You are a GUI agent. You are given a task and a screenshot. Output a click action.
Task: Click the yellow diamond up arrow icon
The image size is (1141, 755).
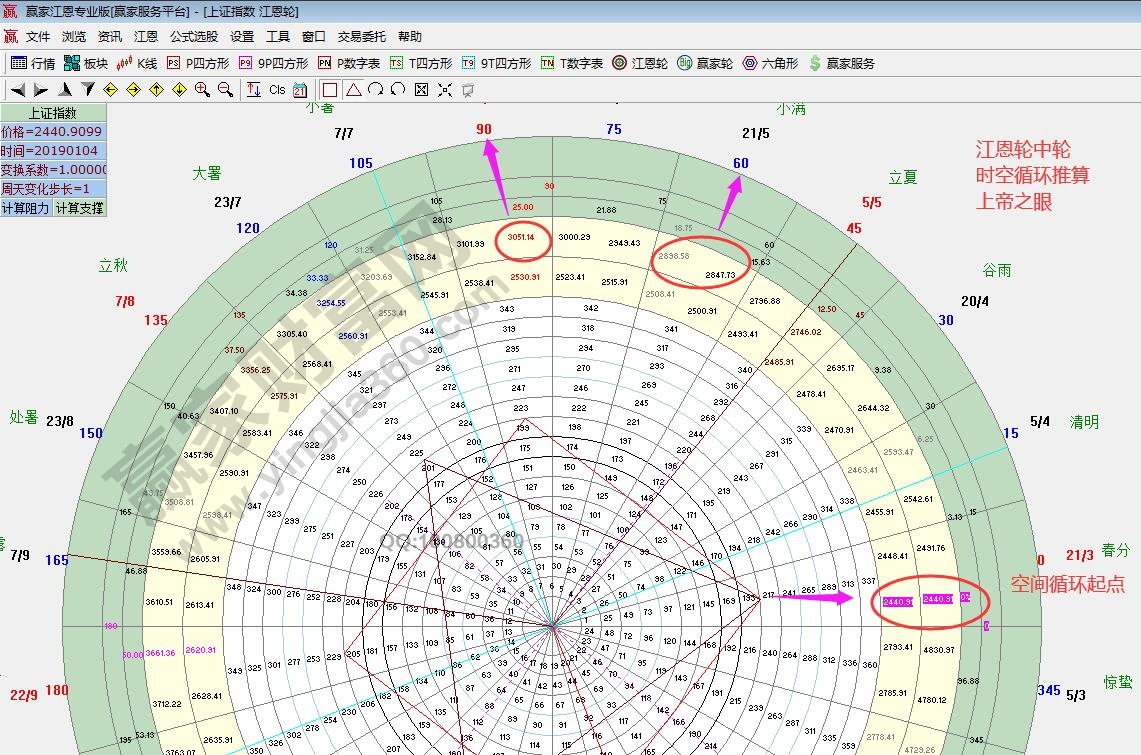156,89
